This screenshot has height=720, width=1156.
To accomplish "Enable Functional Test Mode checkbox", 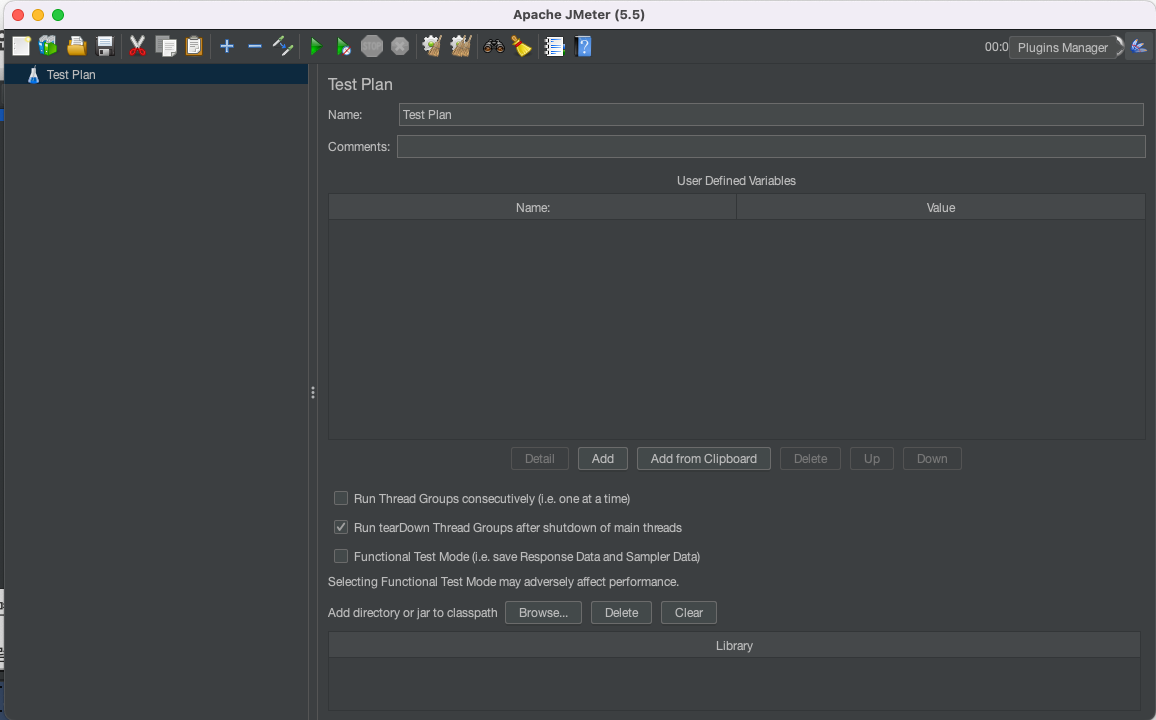I will 341,556.
